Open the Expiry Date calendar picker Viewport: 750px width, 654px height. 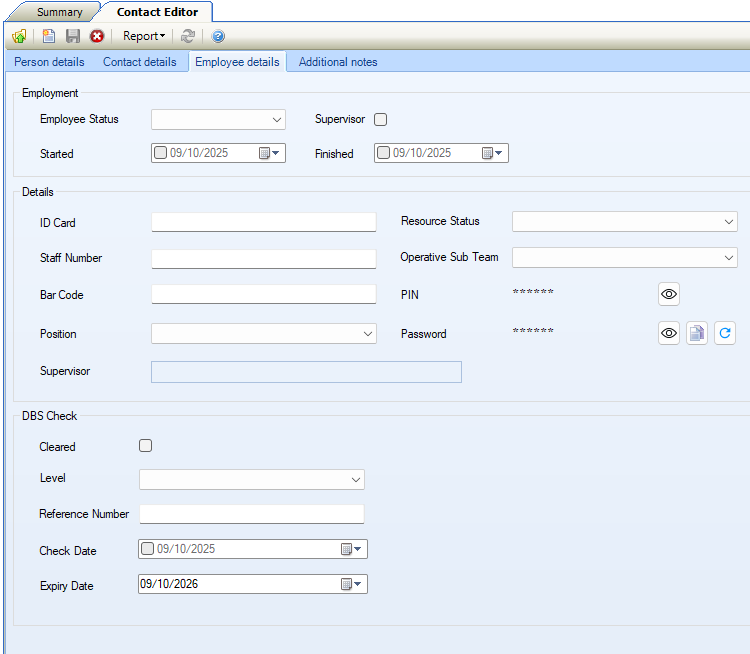point(352,584)
